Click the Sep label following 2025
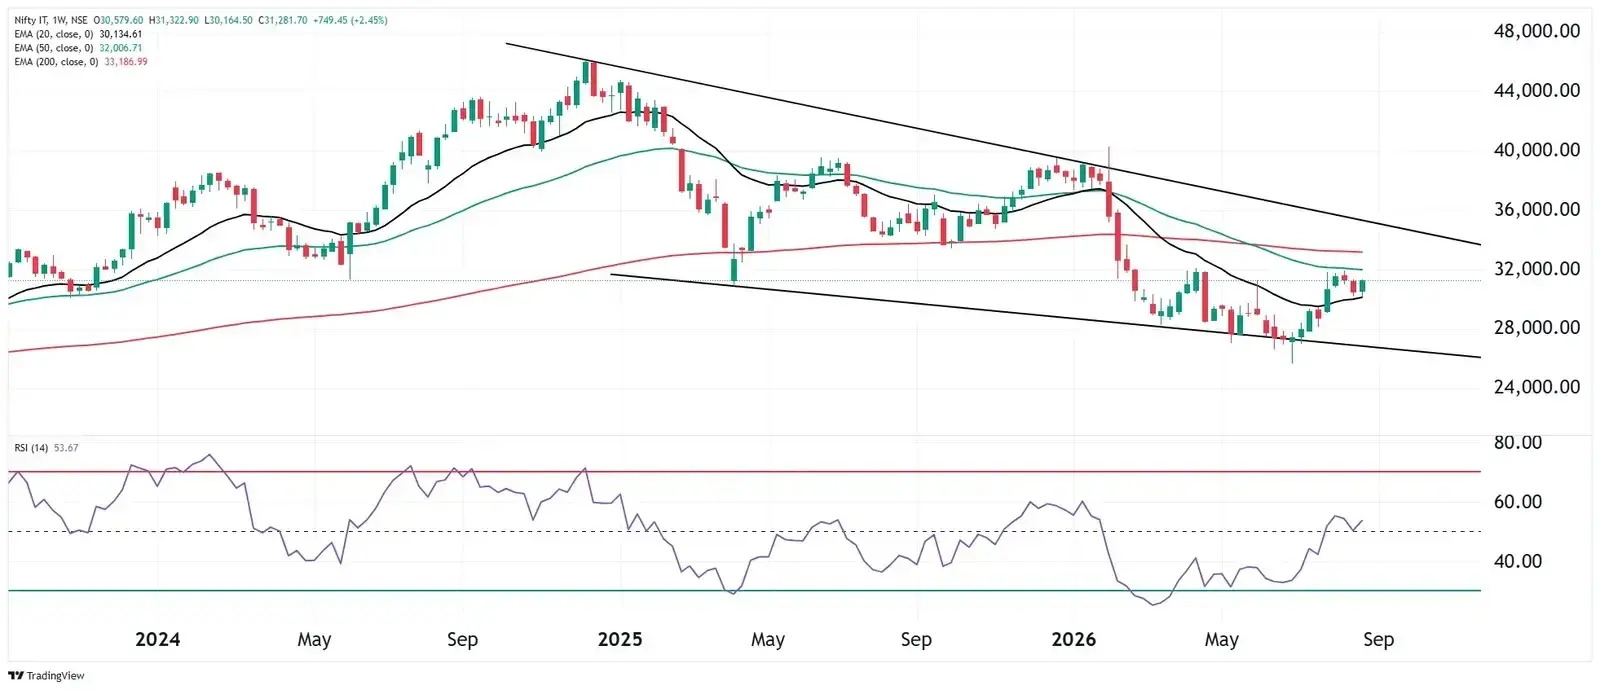 916,640
